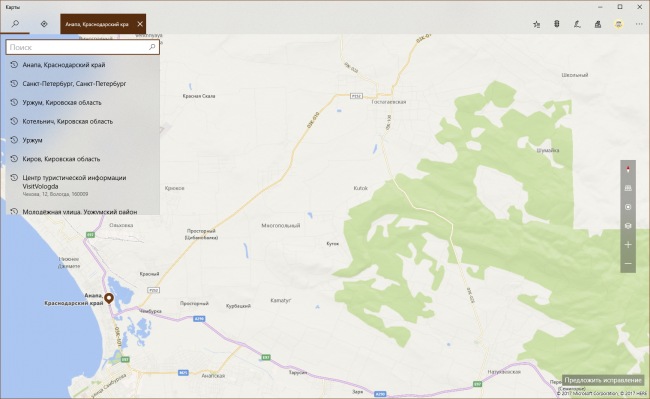Screen dimensions: 650x399
Task: Reset map rotation with compass button
Action: [628, 169]
